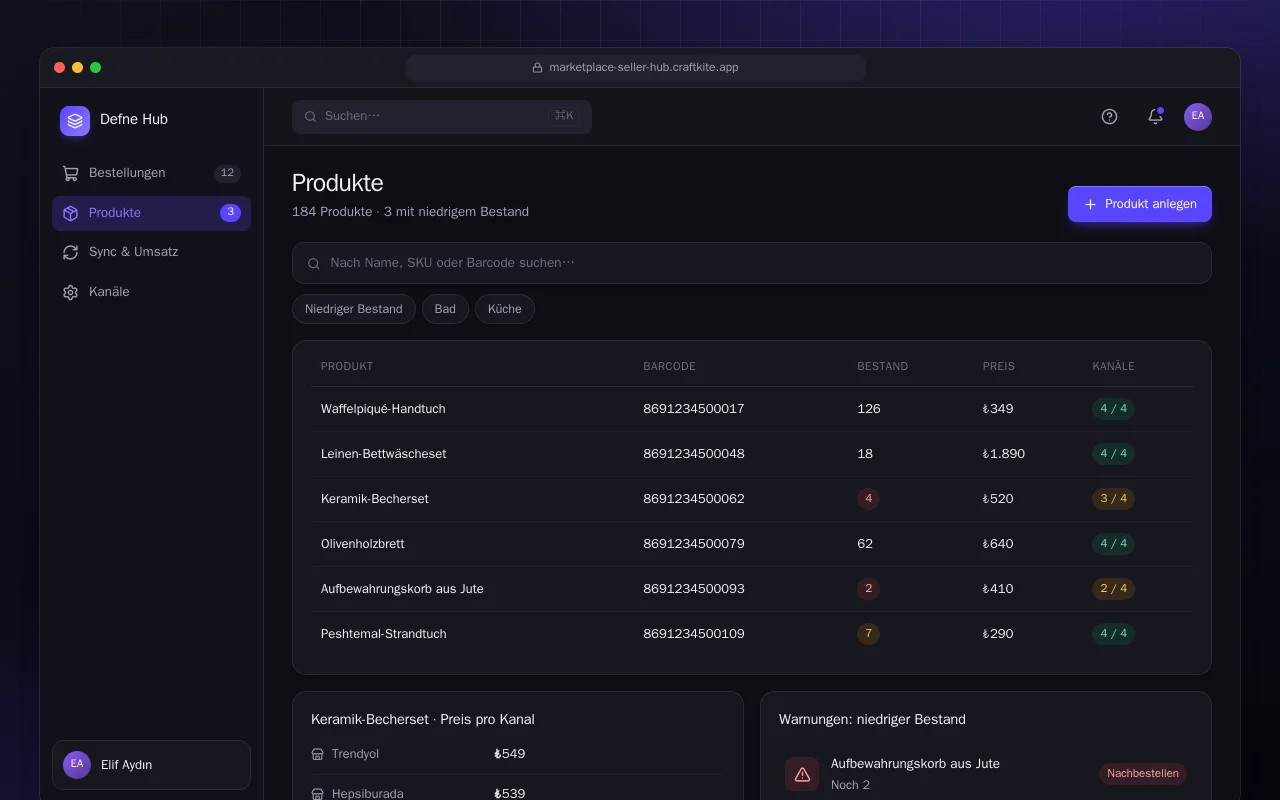The image size is (1280, 800).
Task: Open the Waffelpiqué-Handtuch product row
Action: tap(752, 409)
